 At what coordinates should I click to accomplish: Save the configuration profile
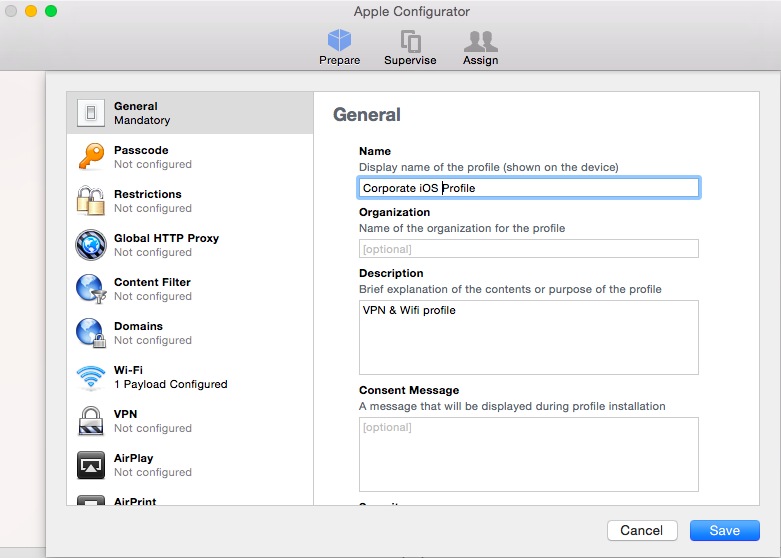pos(725,530)
